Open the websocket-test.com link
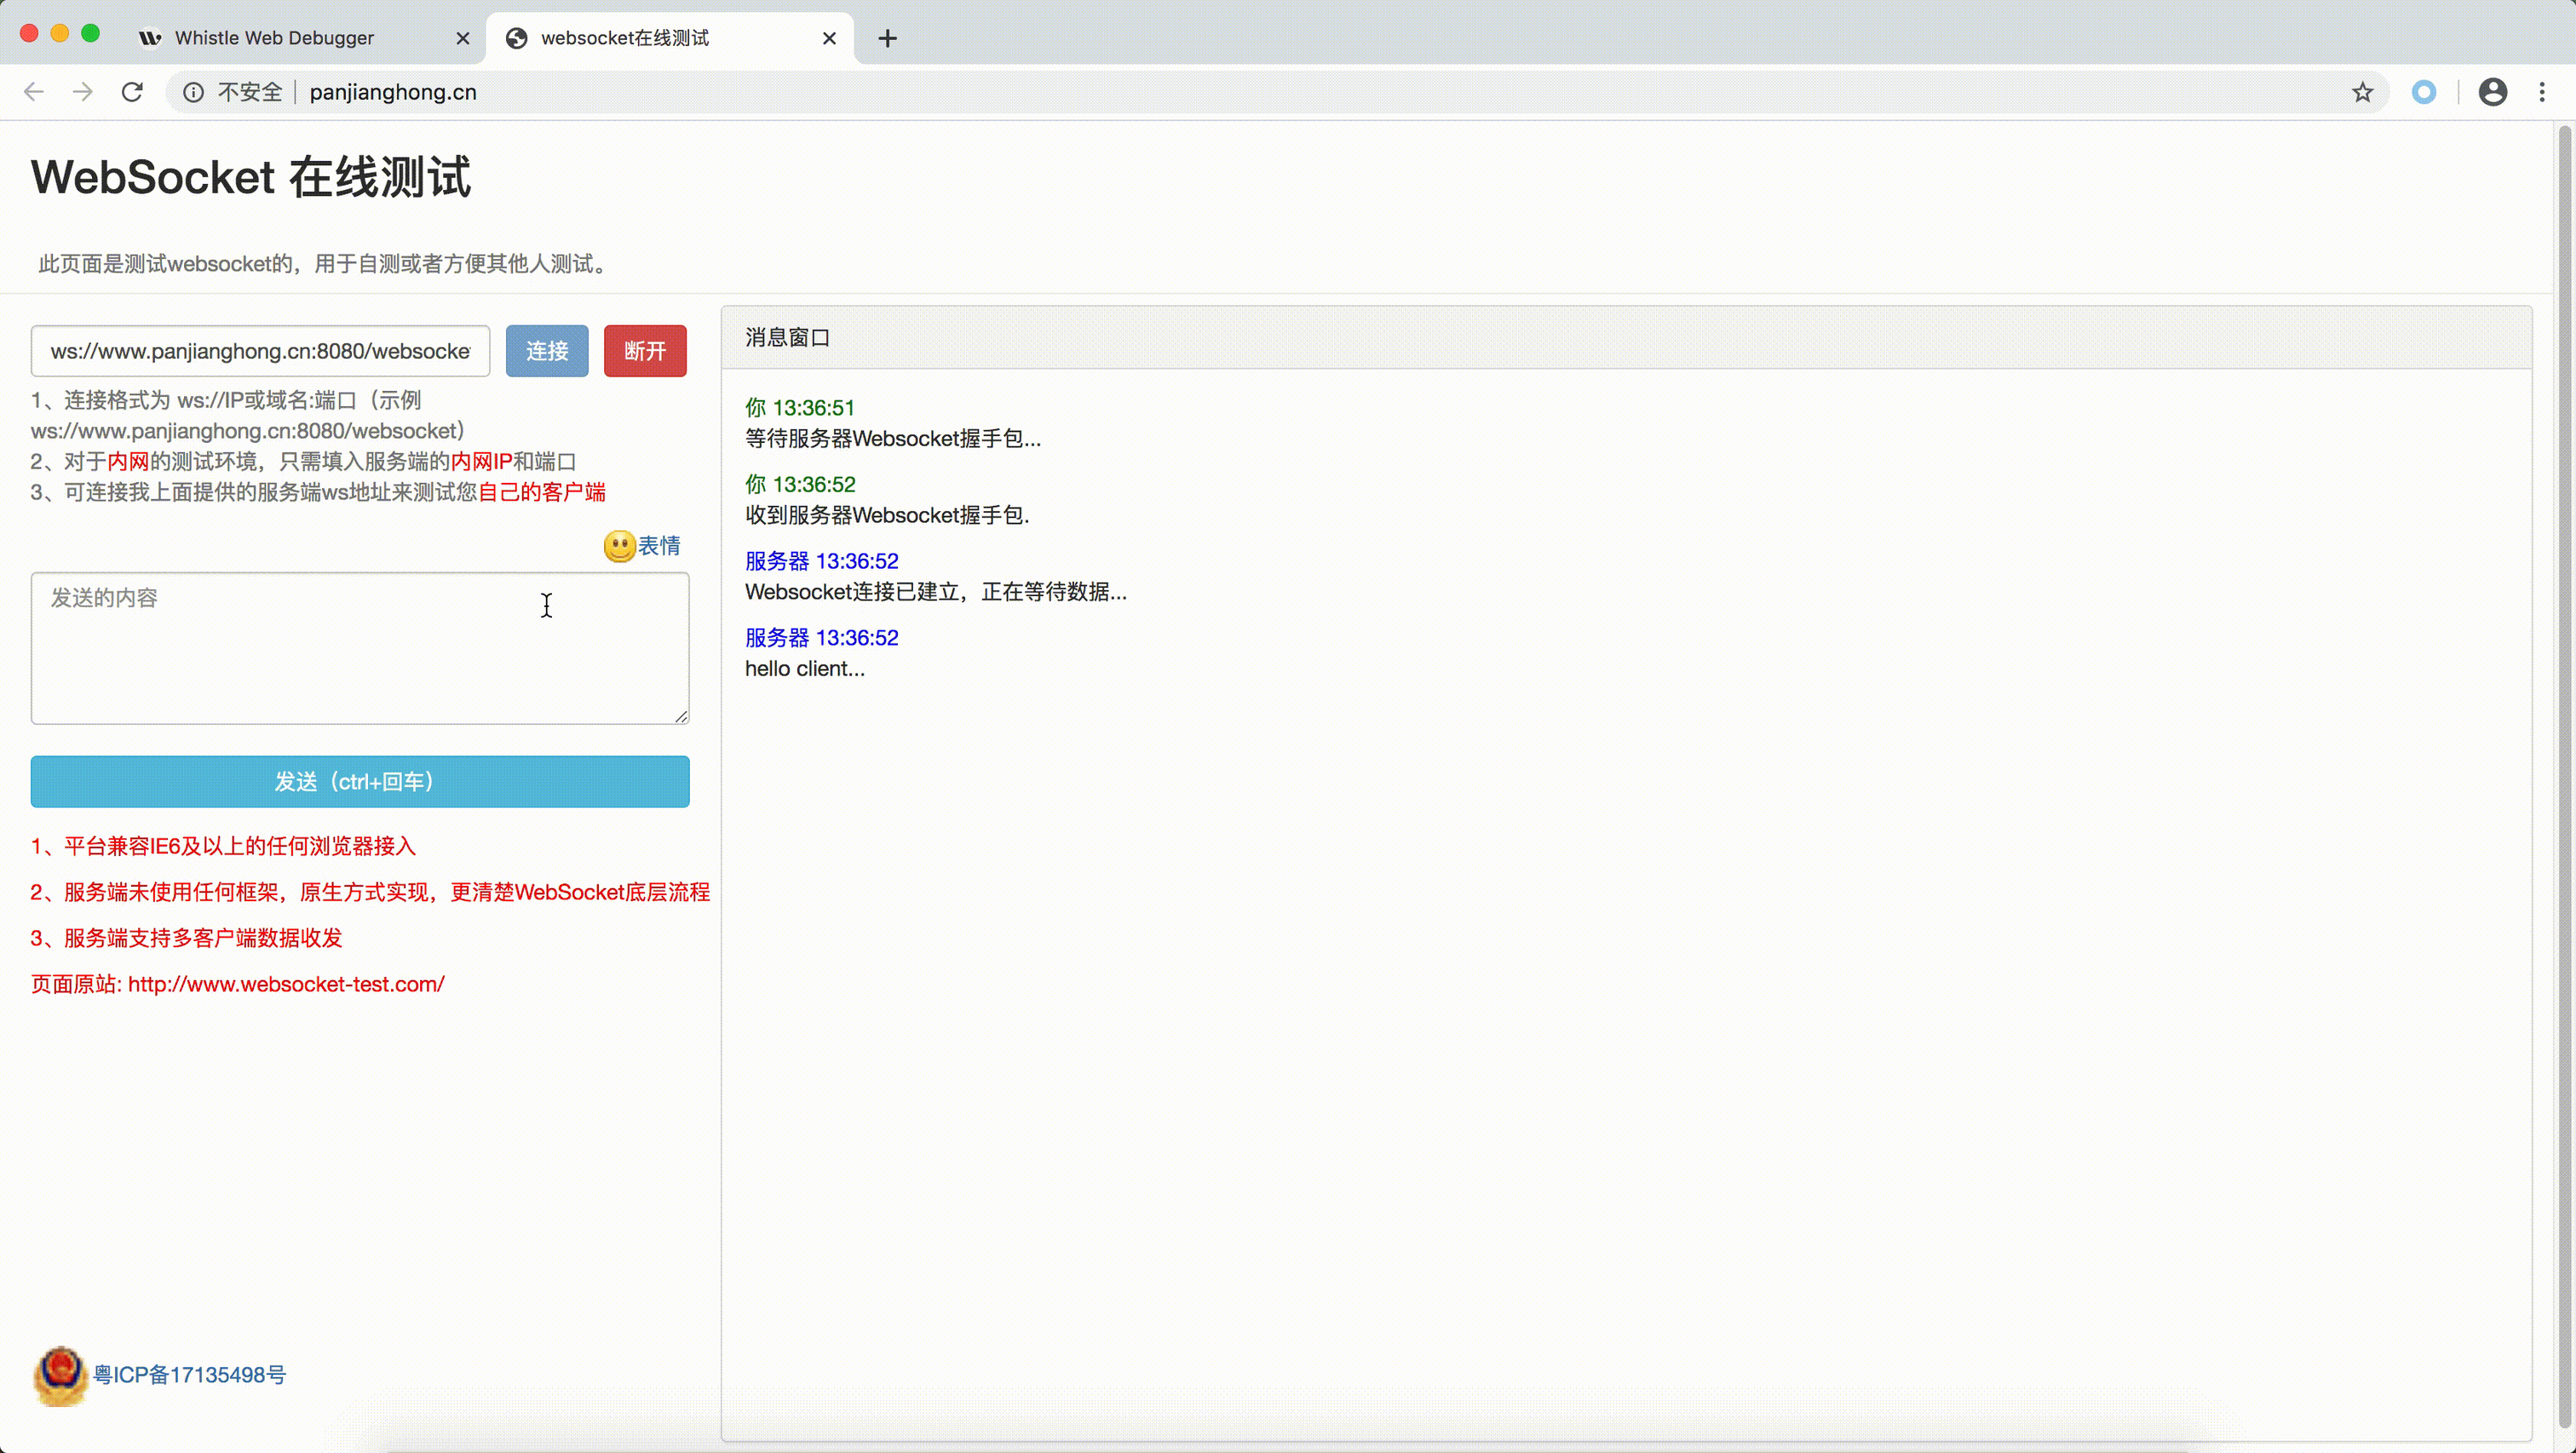This screenshot has width=2576, height=1453. (285, 984)
